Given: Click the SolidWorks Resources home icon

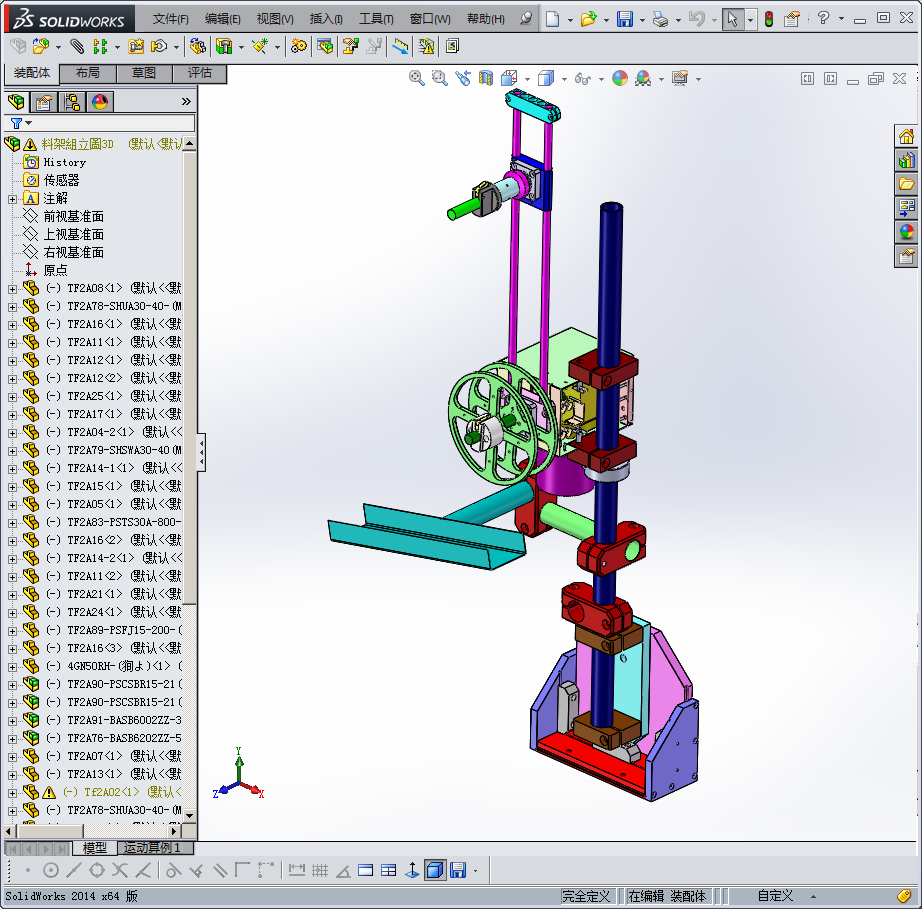Looking at the screenshot, I should click(x=906, y=137).
